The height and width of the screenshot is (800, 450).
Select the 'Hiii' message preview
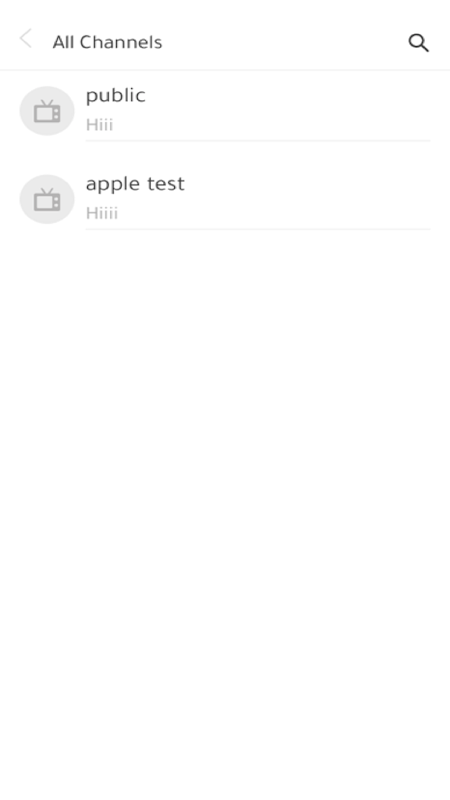point(99,124)
